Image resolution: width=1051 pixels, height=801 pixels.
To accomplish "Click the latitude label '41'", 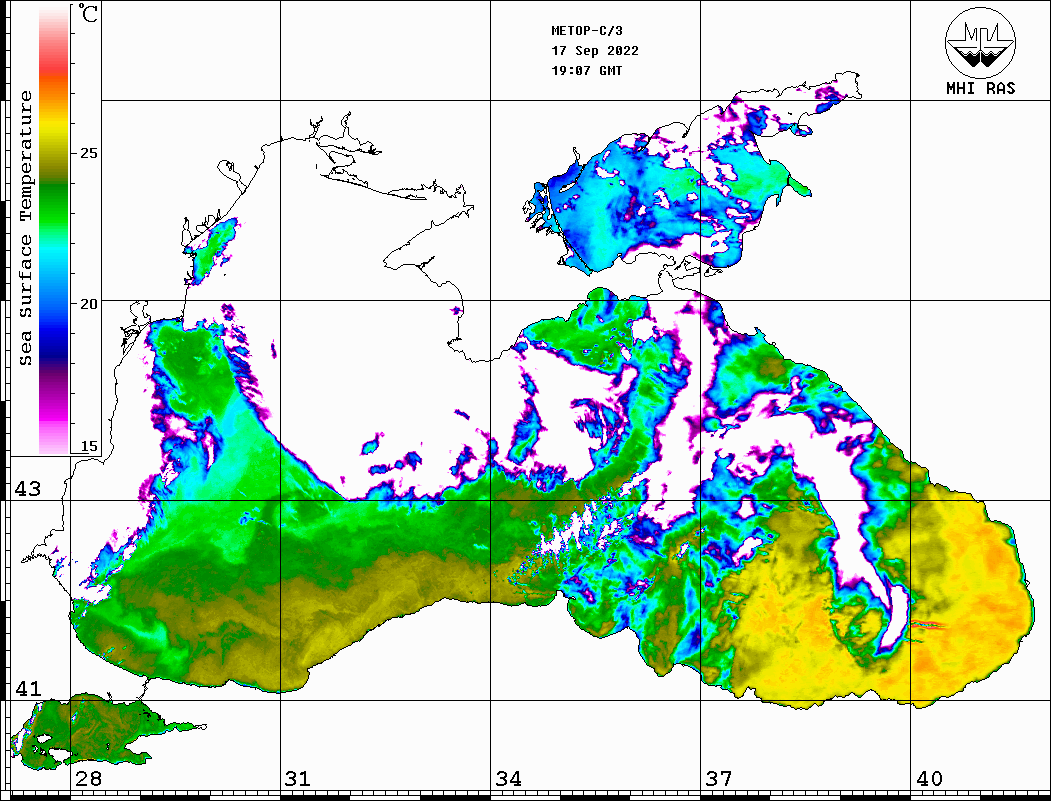I will click(28, 689).
